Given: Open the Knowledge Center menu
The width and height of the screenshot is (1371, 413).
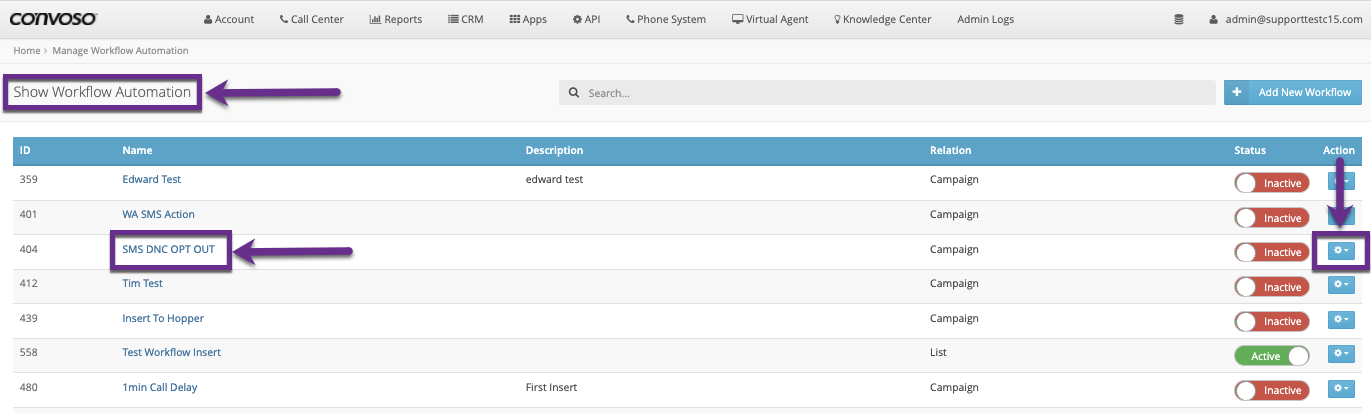Looking at the screenshot, I should tap(883, 19).
